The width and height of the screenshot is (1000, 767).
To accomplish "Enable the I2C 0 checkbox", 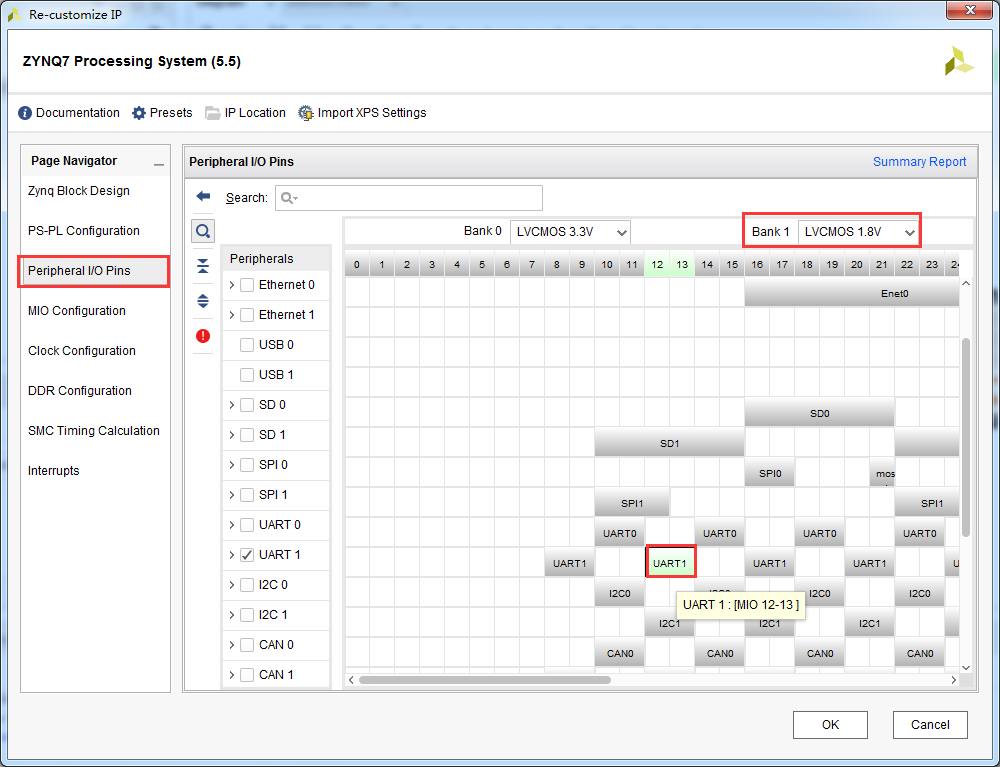I will pos(247,585).
